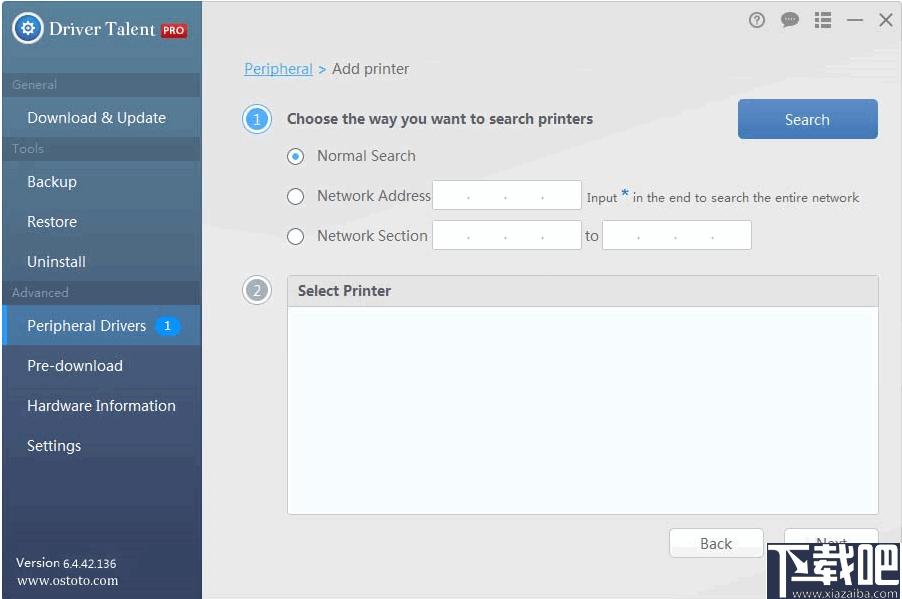This screenshot has height=599, width=902.
Task: Follow the Peripheral breadcrumb link
Action: tap(278, 69)
